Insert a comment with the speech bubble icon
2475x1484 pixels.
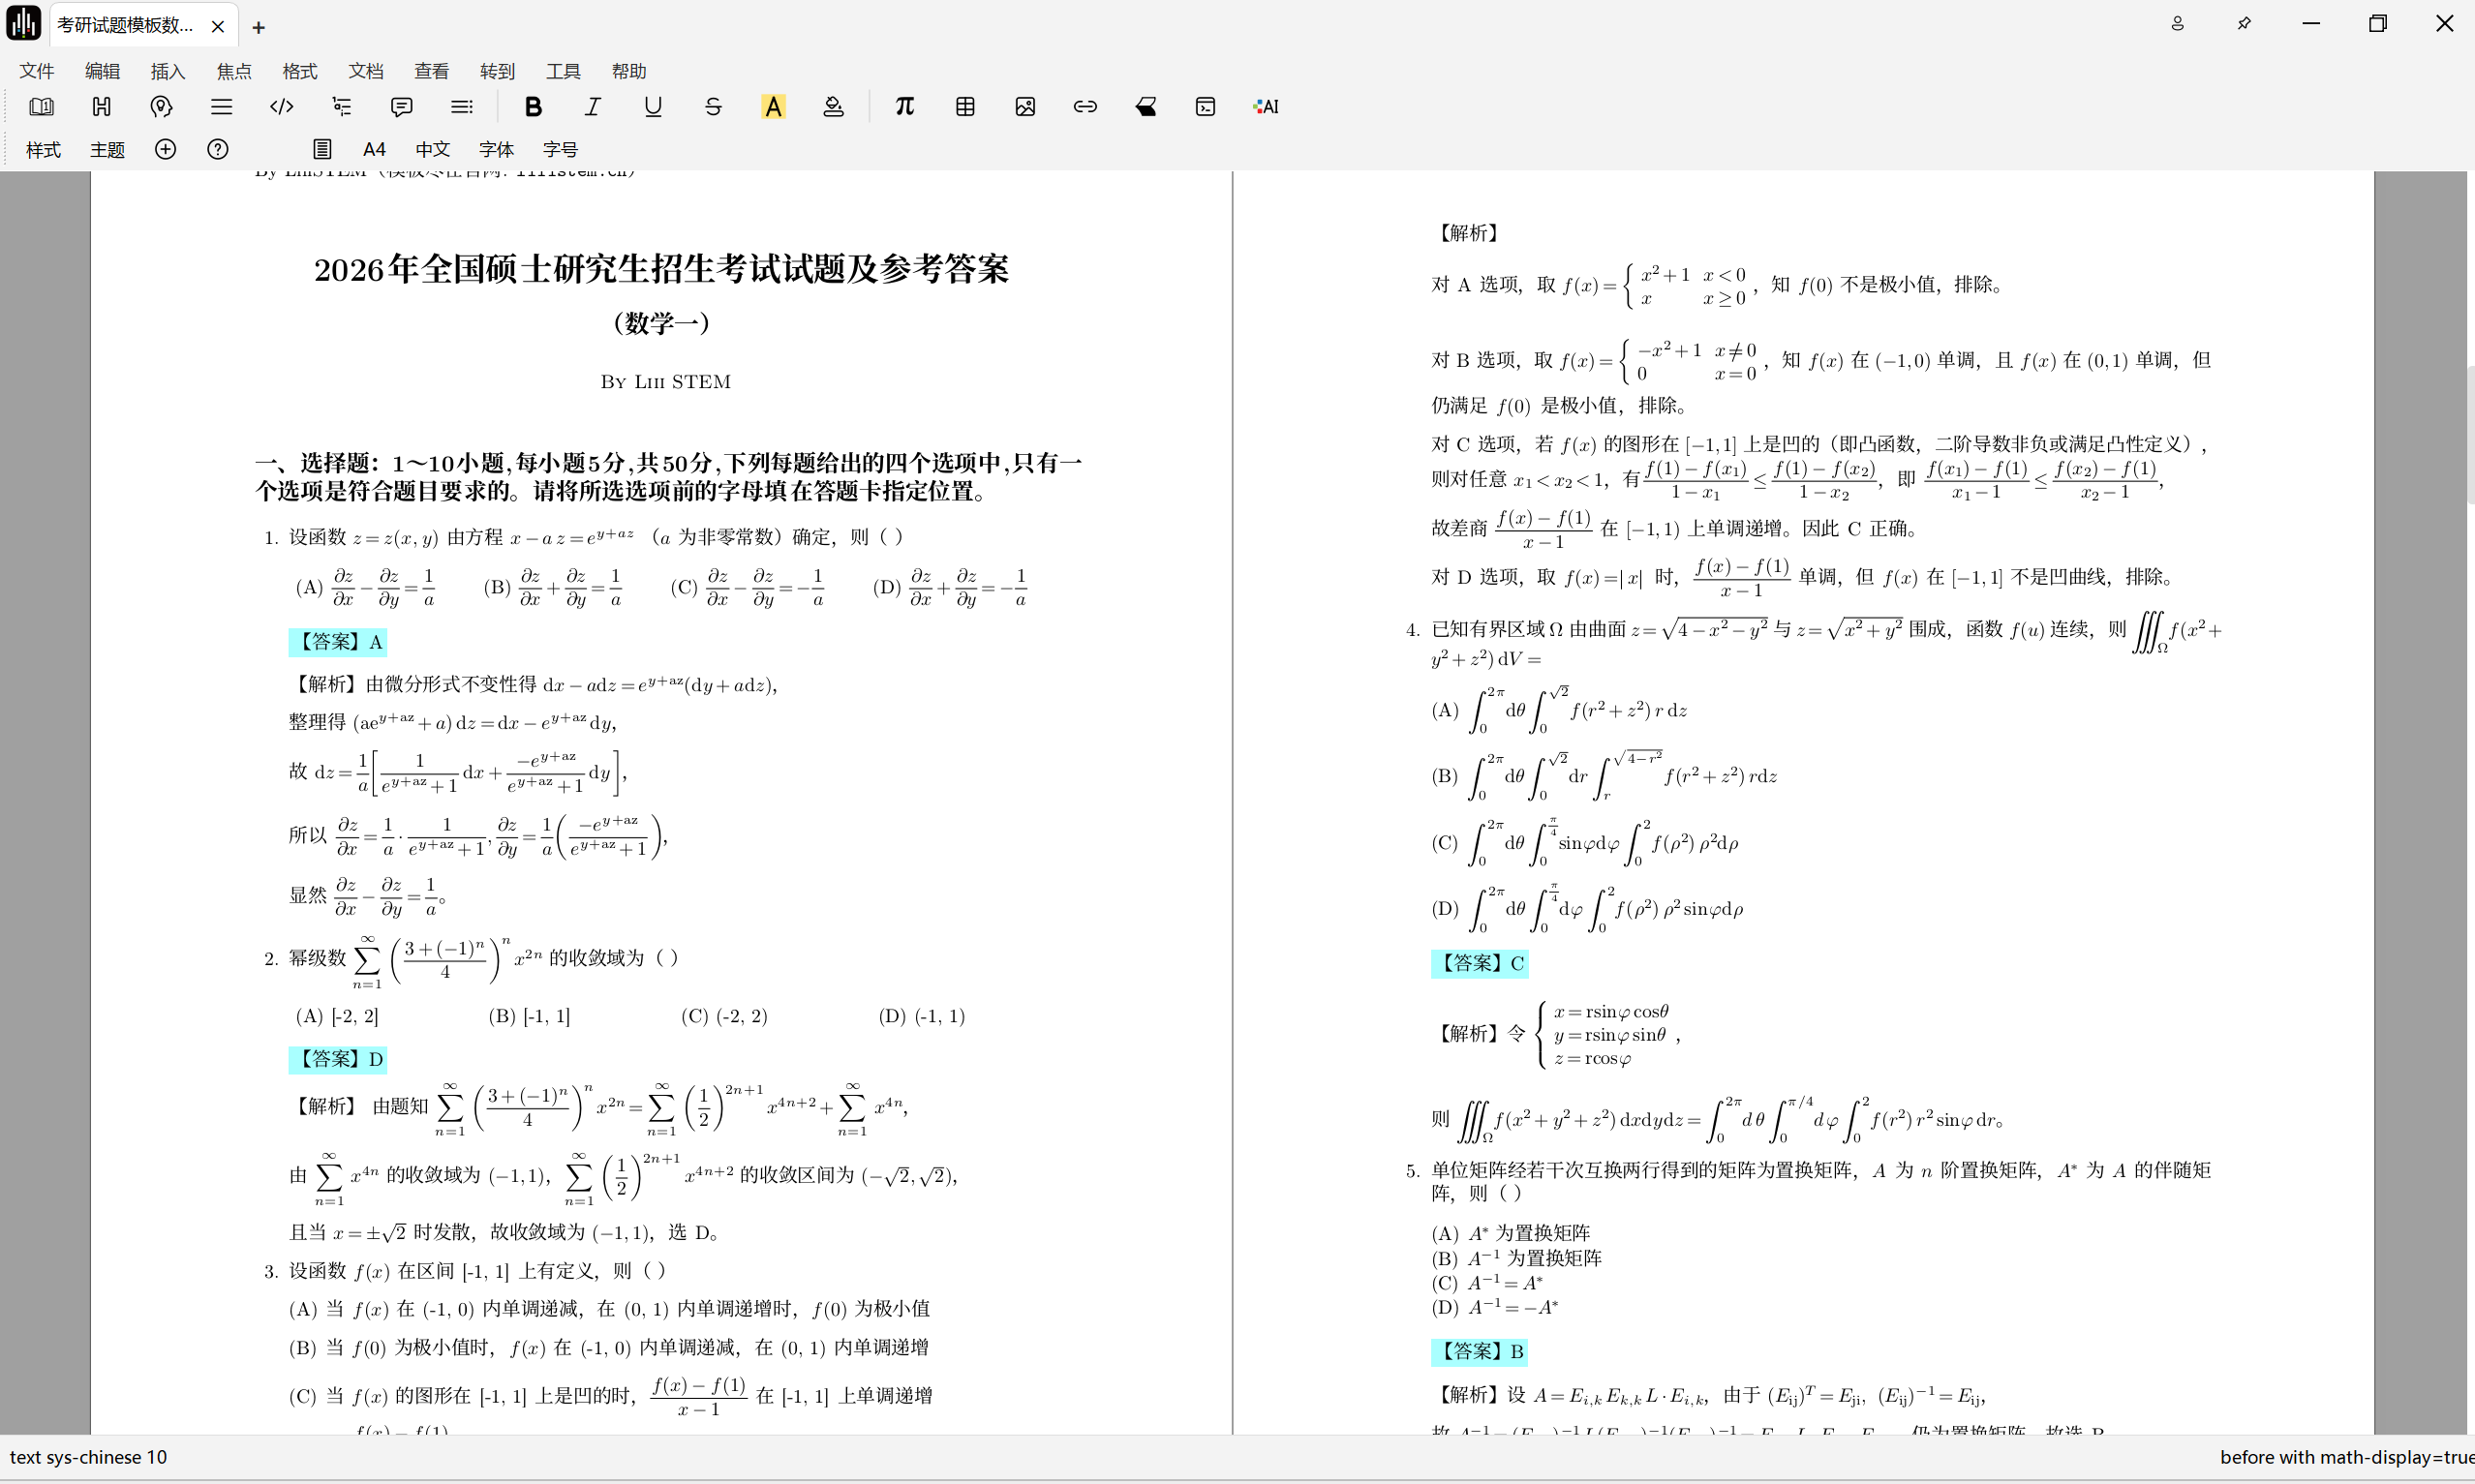[x=401, y=106]
